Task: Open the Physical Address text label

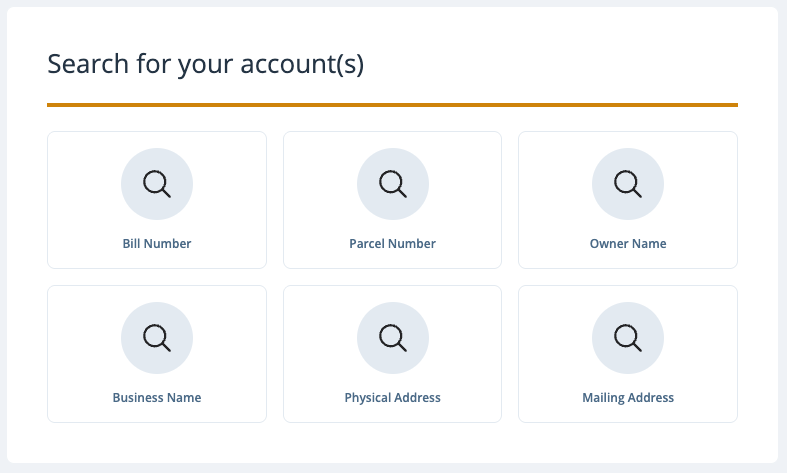Action: pos(392,398)
